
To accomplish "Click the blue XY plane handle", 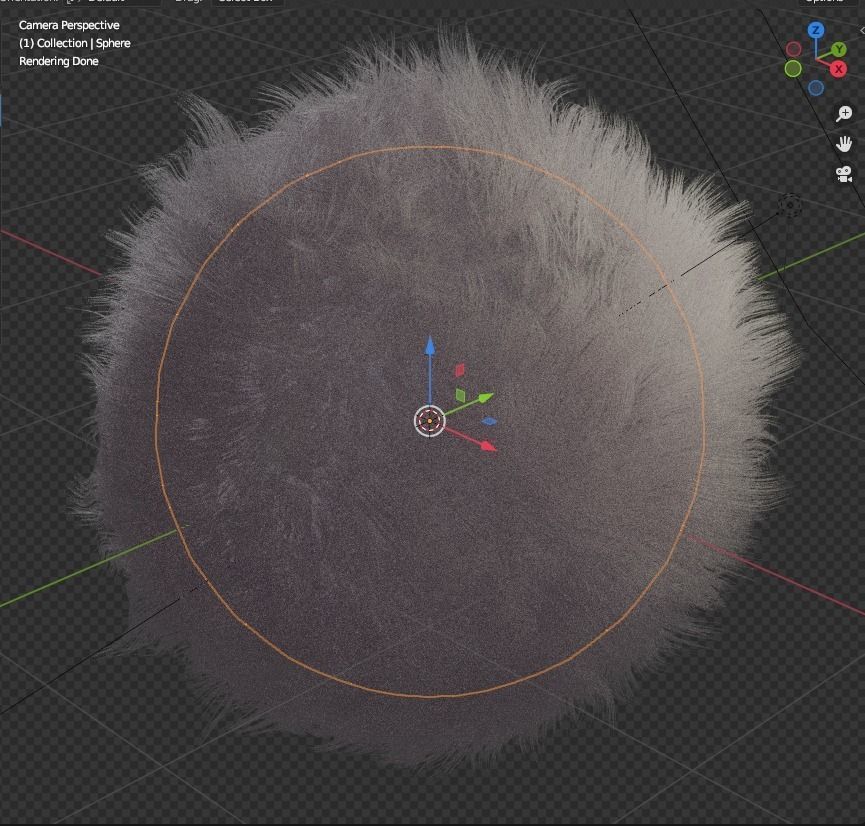I will (x=489, y=422).
